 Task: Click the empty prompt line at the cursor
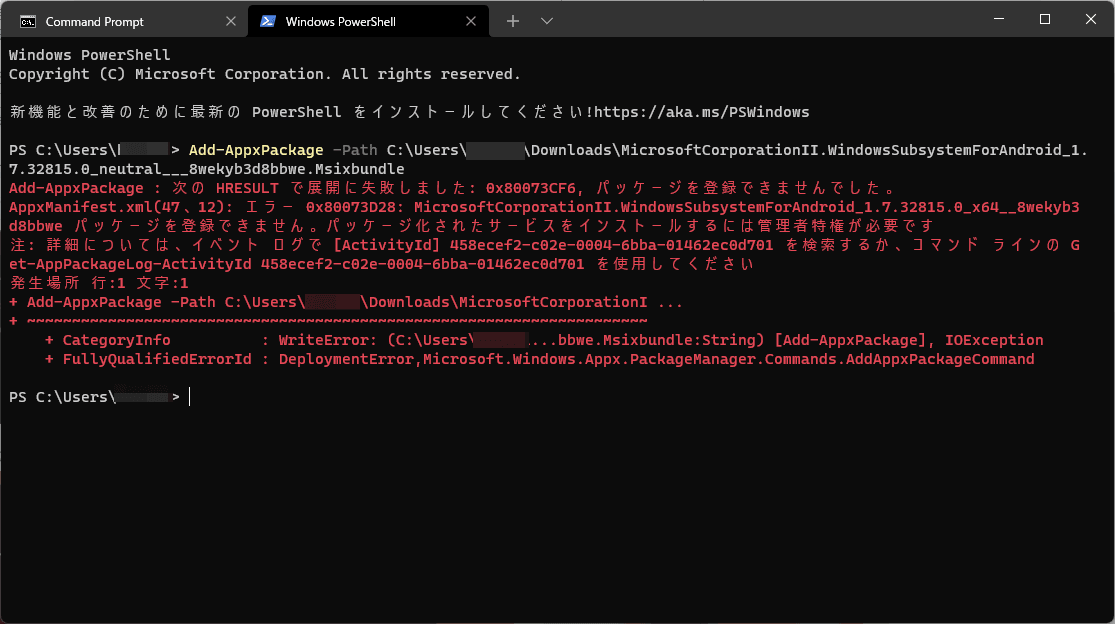(x=190, y=397)
